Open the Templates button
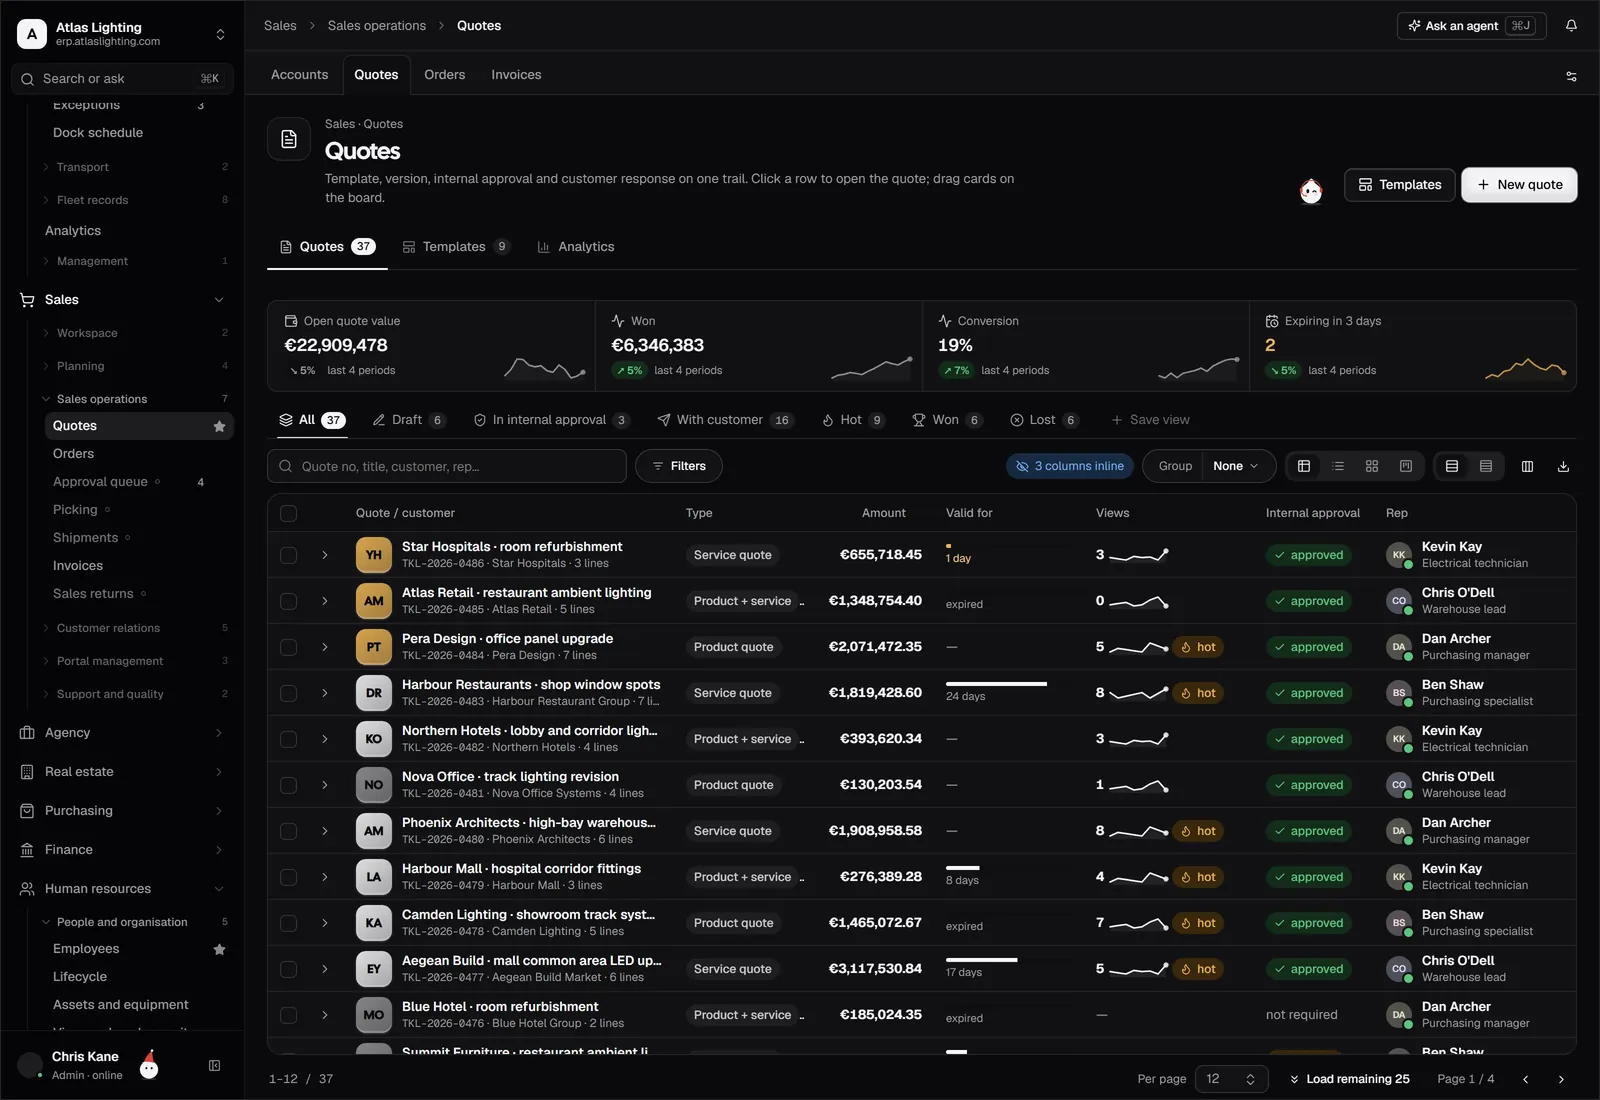The width and height of the screenshot is (1600, 1100). tap(1399, 185)
